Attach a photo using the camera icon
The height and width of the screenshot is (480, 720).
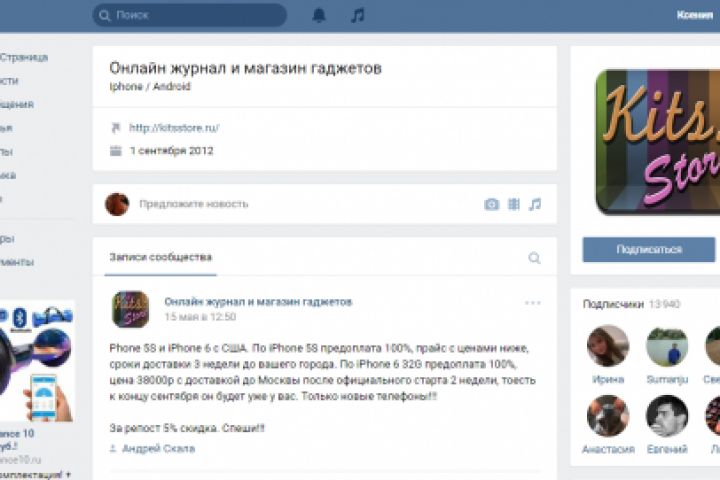coord(491,204)
